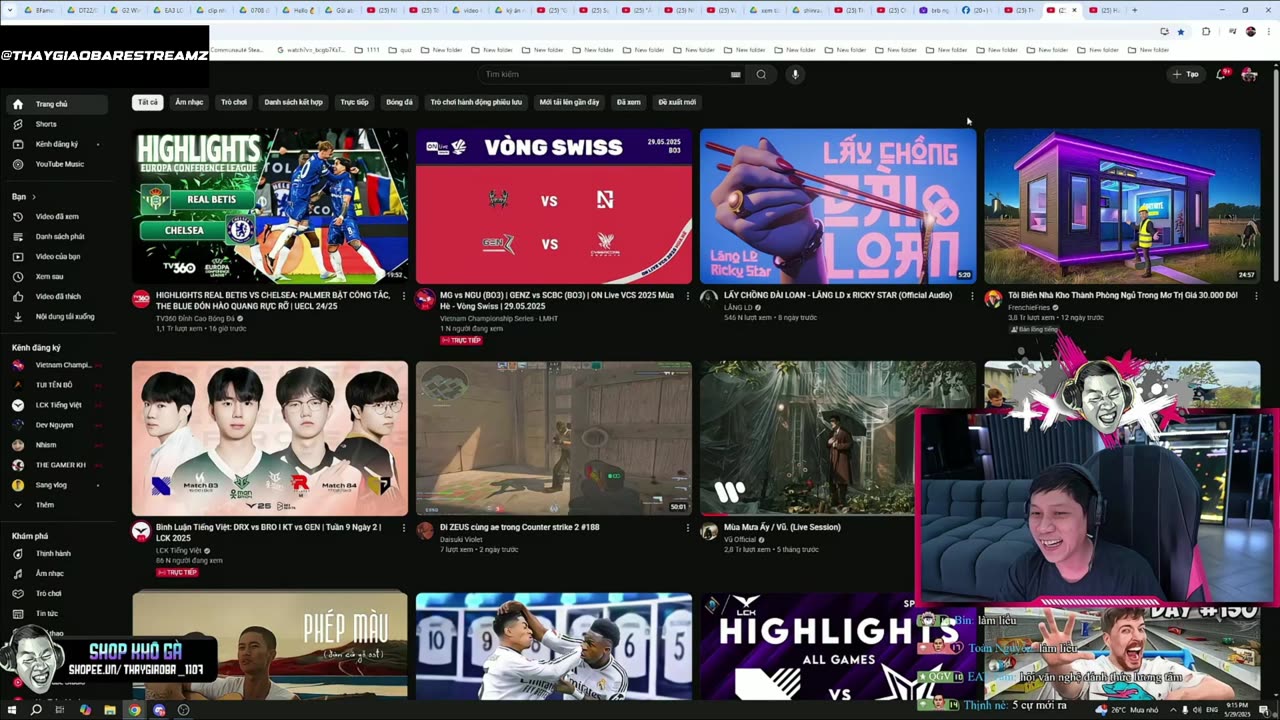1280x720 pixels.
Task: Open the new tab plus button
Action: [1134, 10]
